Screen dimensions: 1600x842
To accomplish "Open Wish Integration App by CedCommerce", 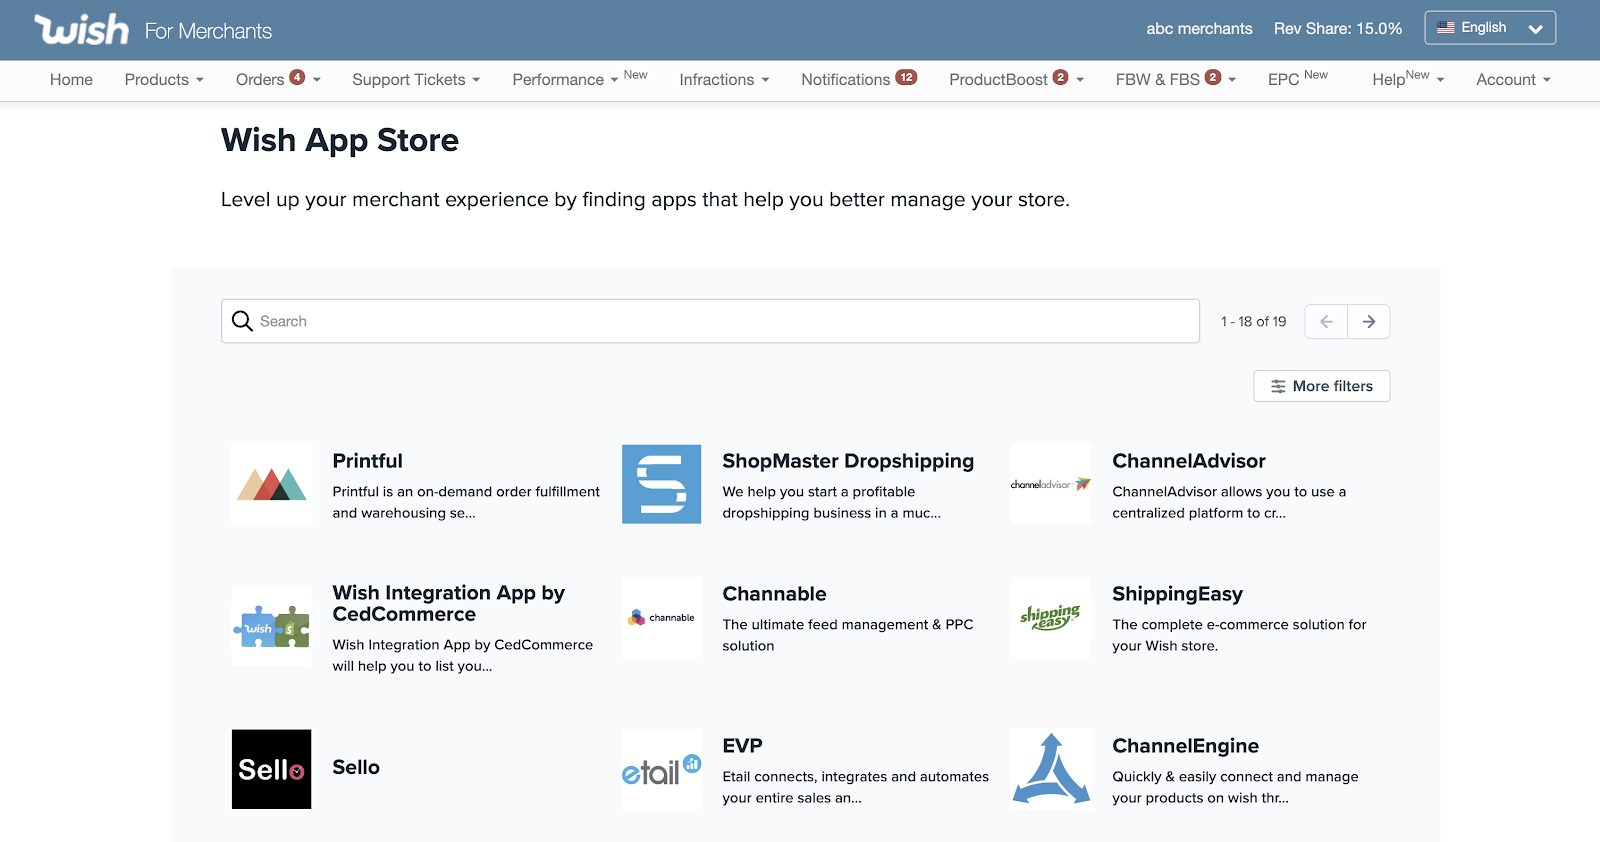I will pyautogui.click(x=449, y=604).
